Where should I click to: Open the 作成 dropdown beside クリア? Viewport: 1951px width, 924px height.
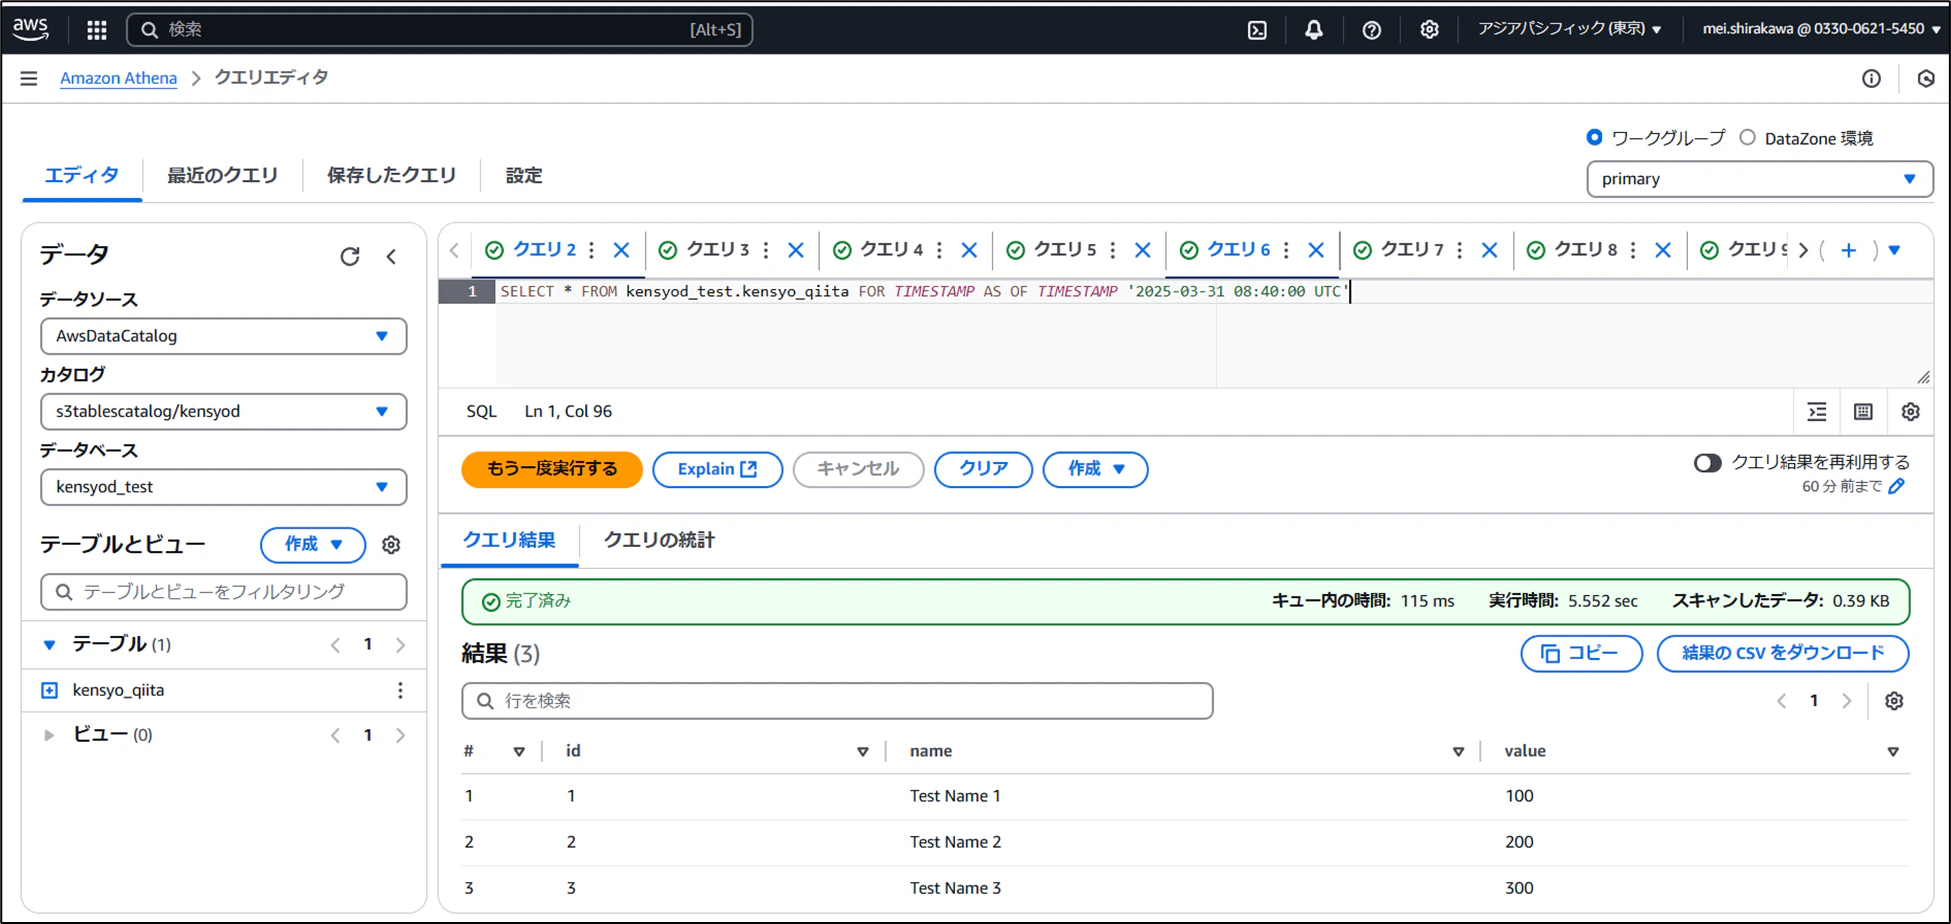[1095, 469]
